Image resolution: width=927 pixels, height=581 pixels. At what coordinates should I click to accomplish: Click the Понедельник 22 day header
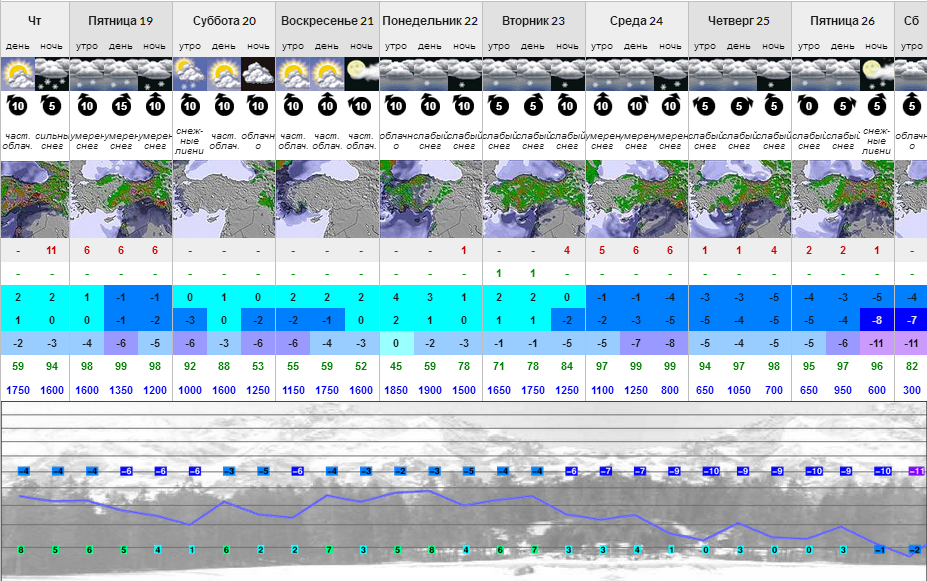click(430, 21)
